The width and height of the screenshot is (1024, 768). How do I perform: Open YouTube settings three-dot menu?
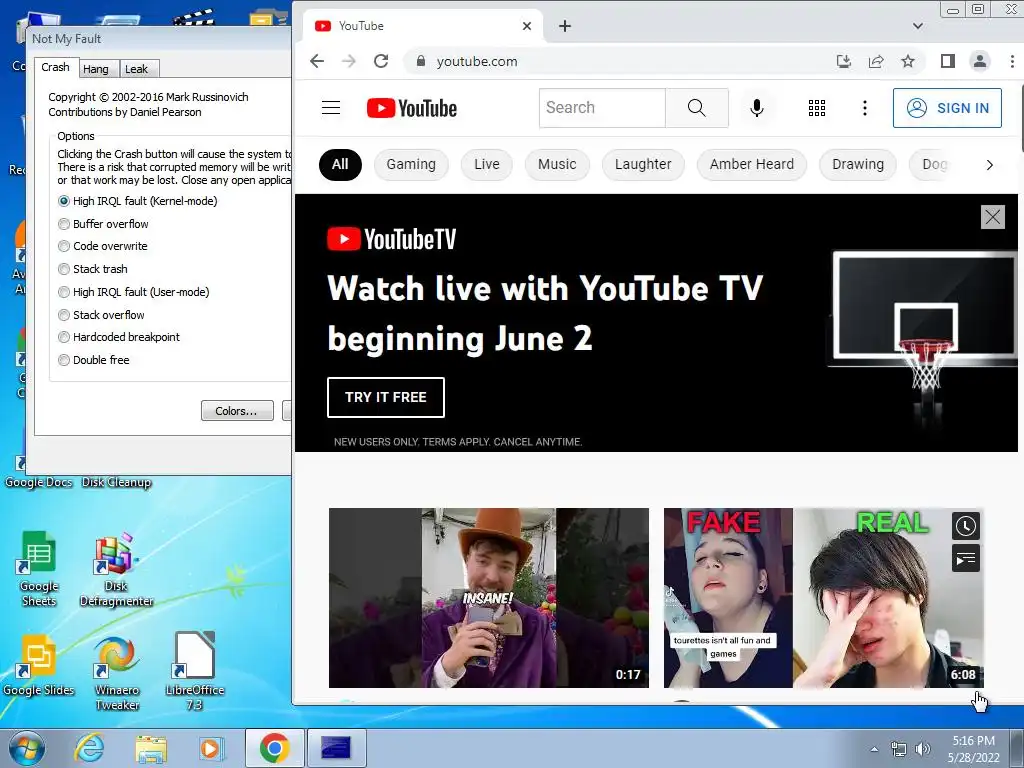(x=865, y=108)
